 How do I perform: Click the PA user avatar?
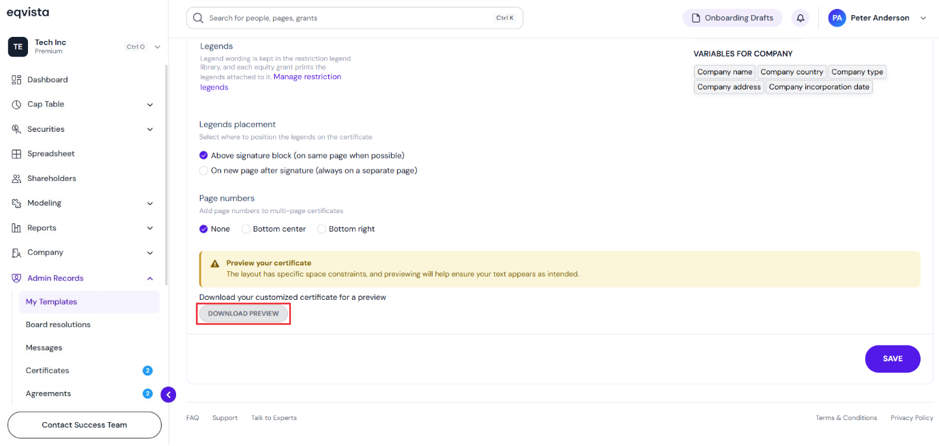pyautogui.click(x=837, y=18)
